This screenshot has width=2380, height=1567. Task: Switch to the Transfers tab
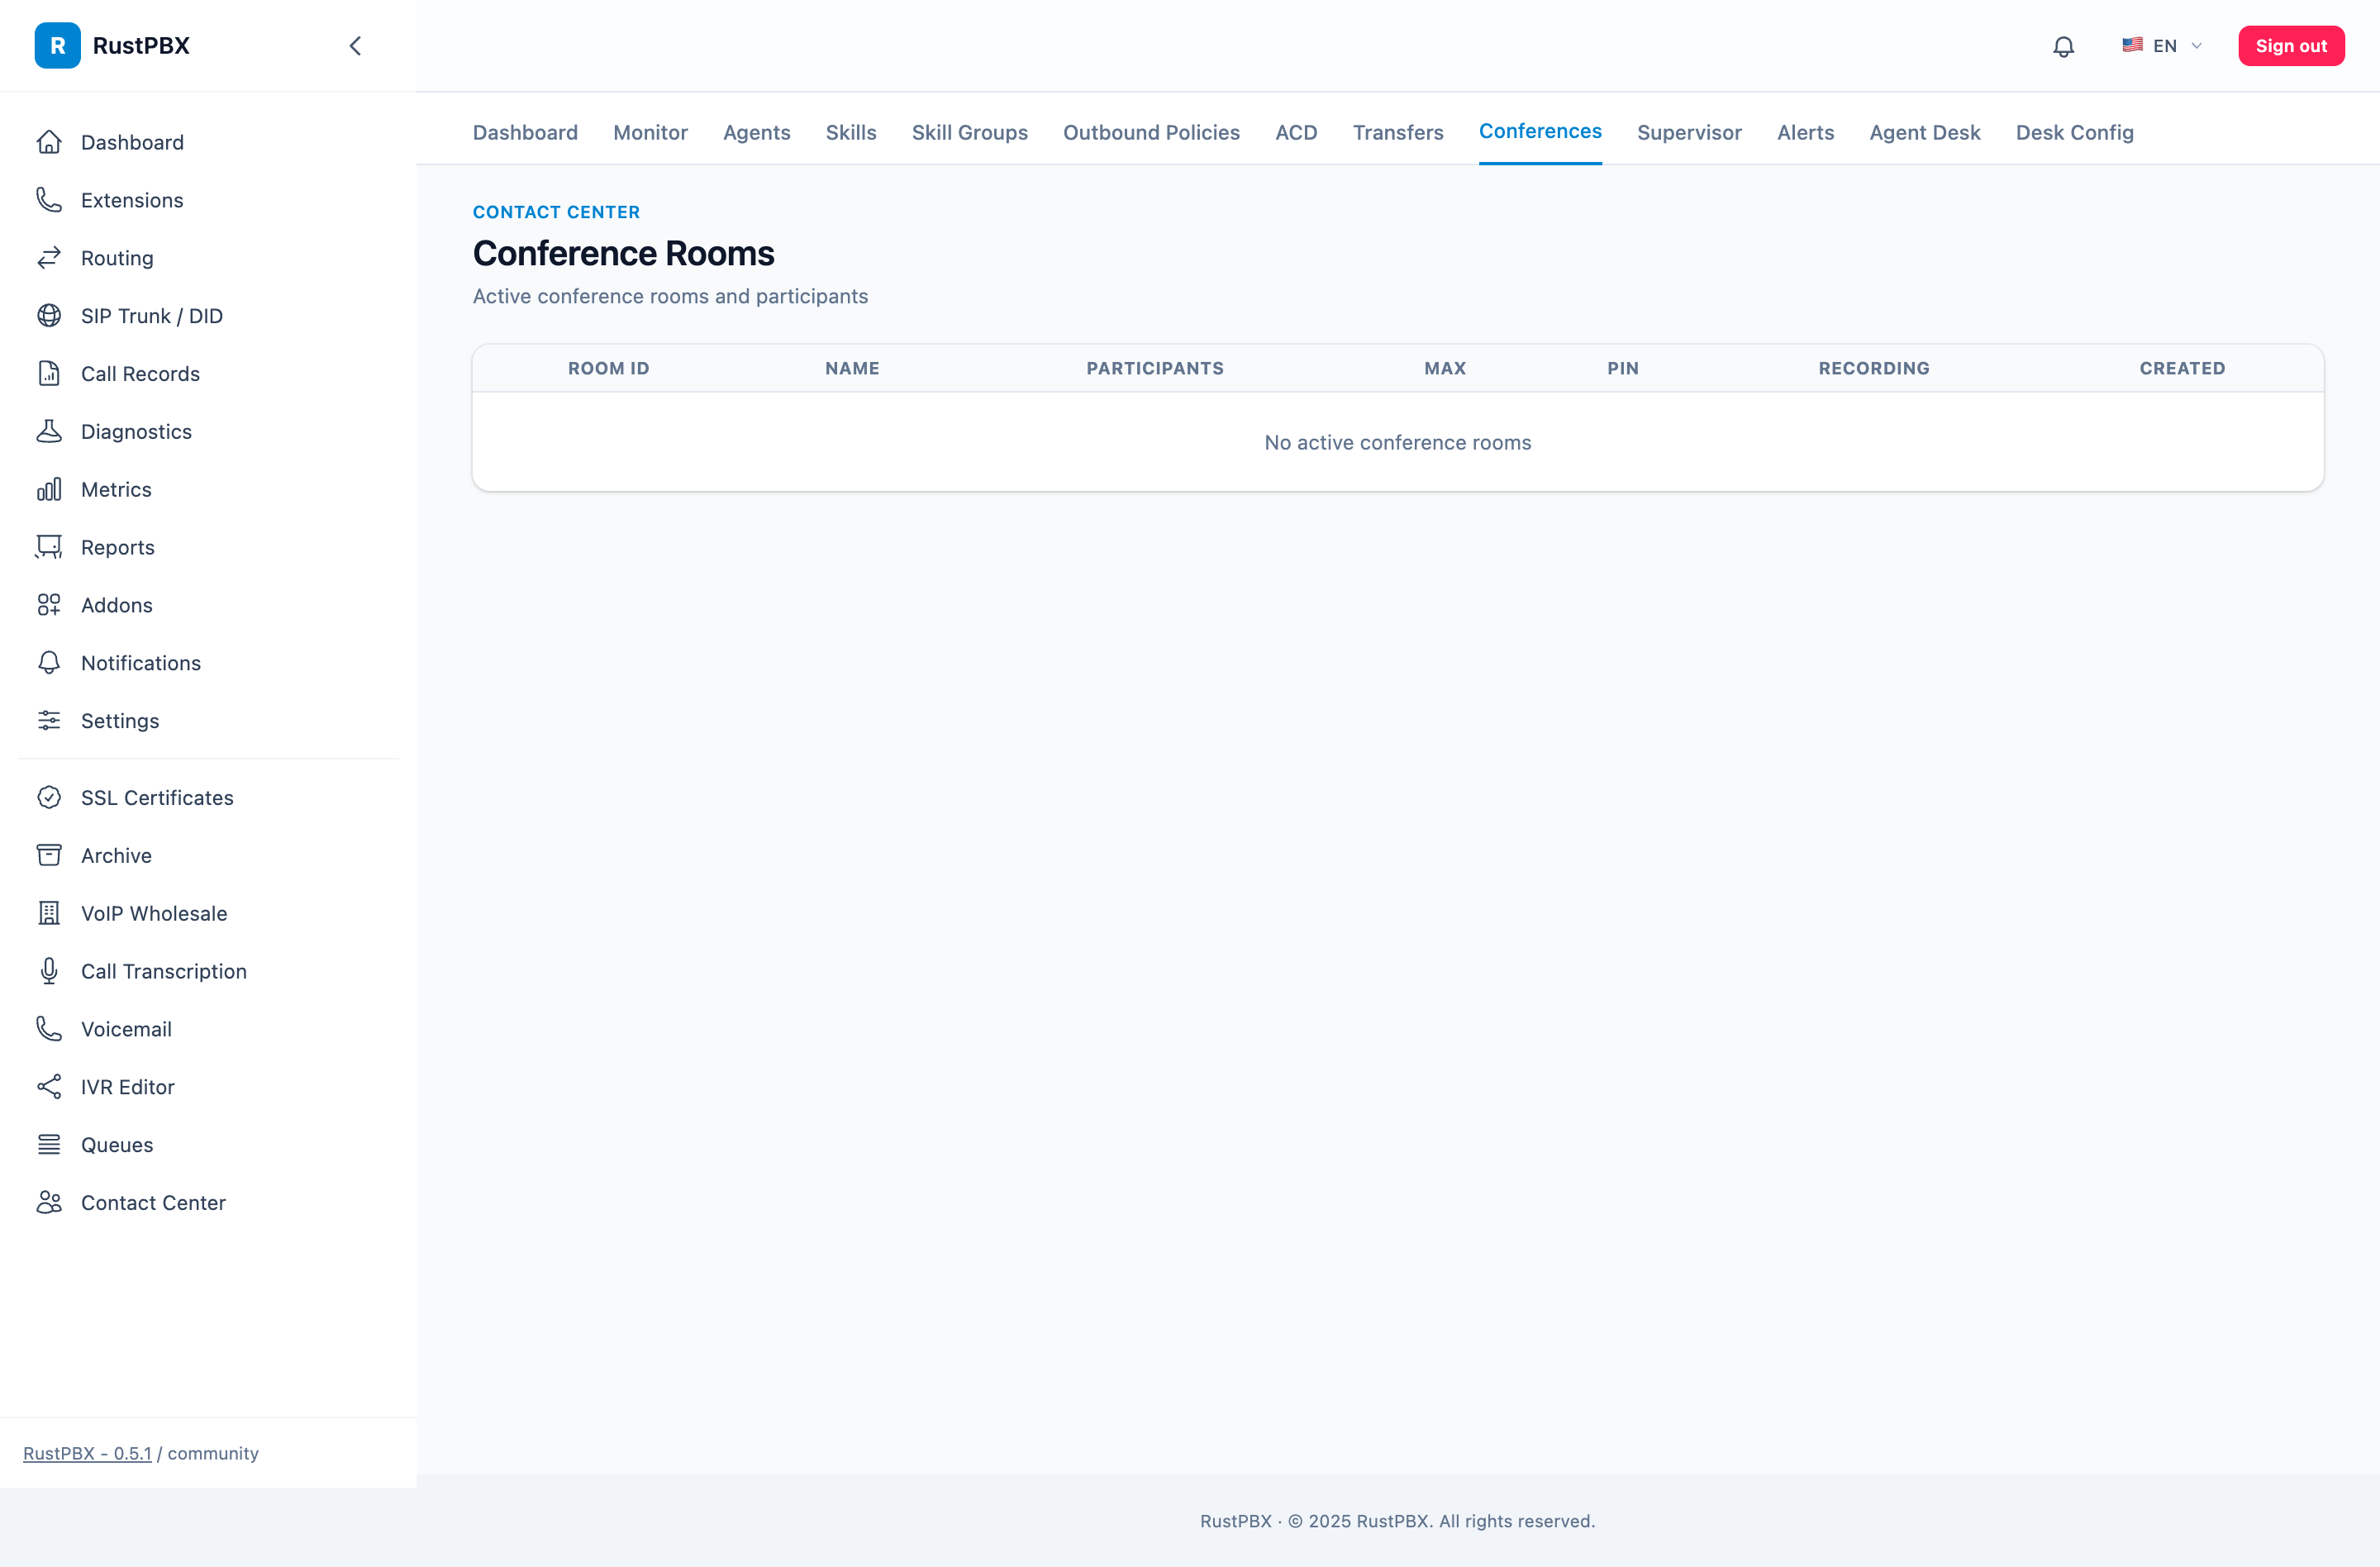click(1398, 132)
